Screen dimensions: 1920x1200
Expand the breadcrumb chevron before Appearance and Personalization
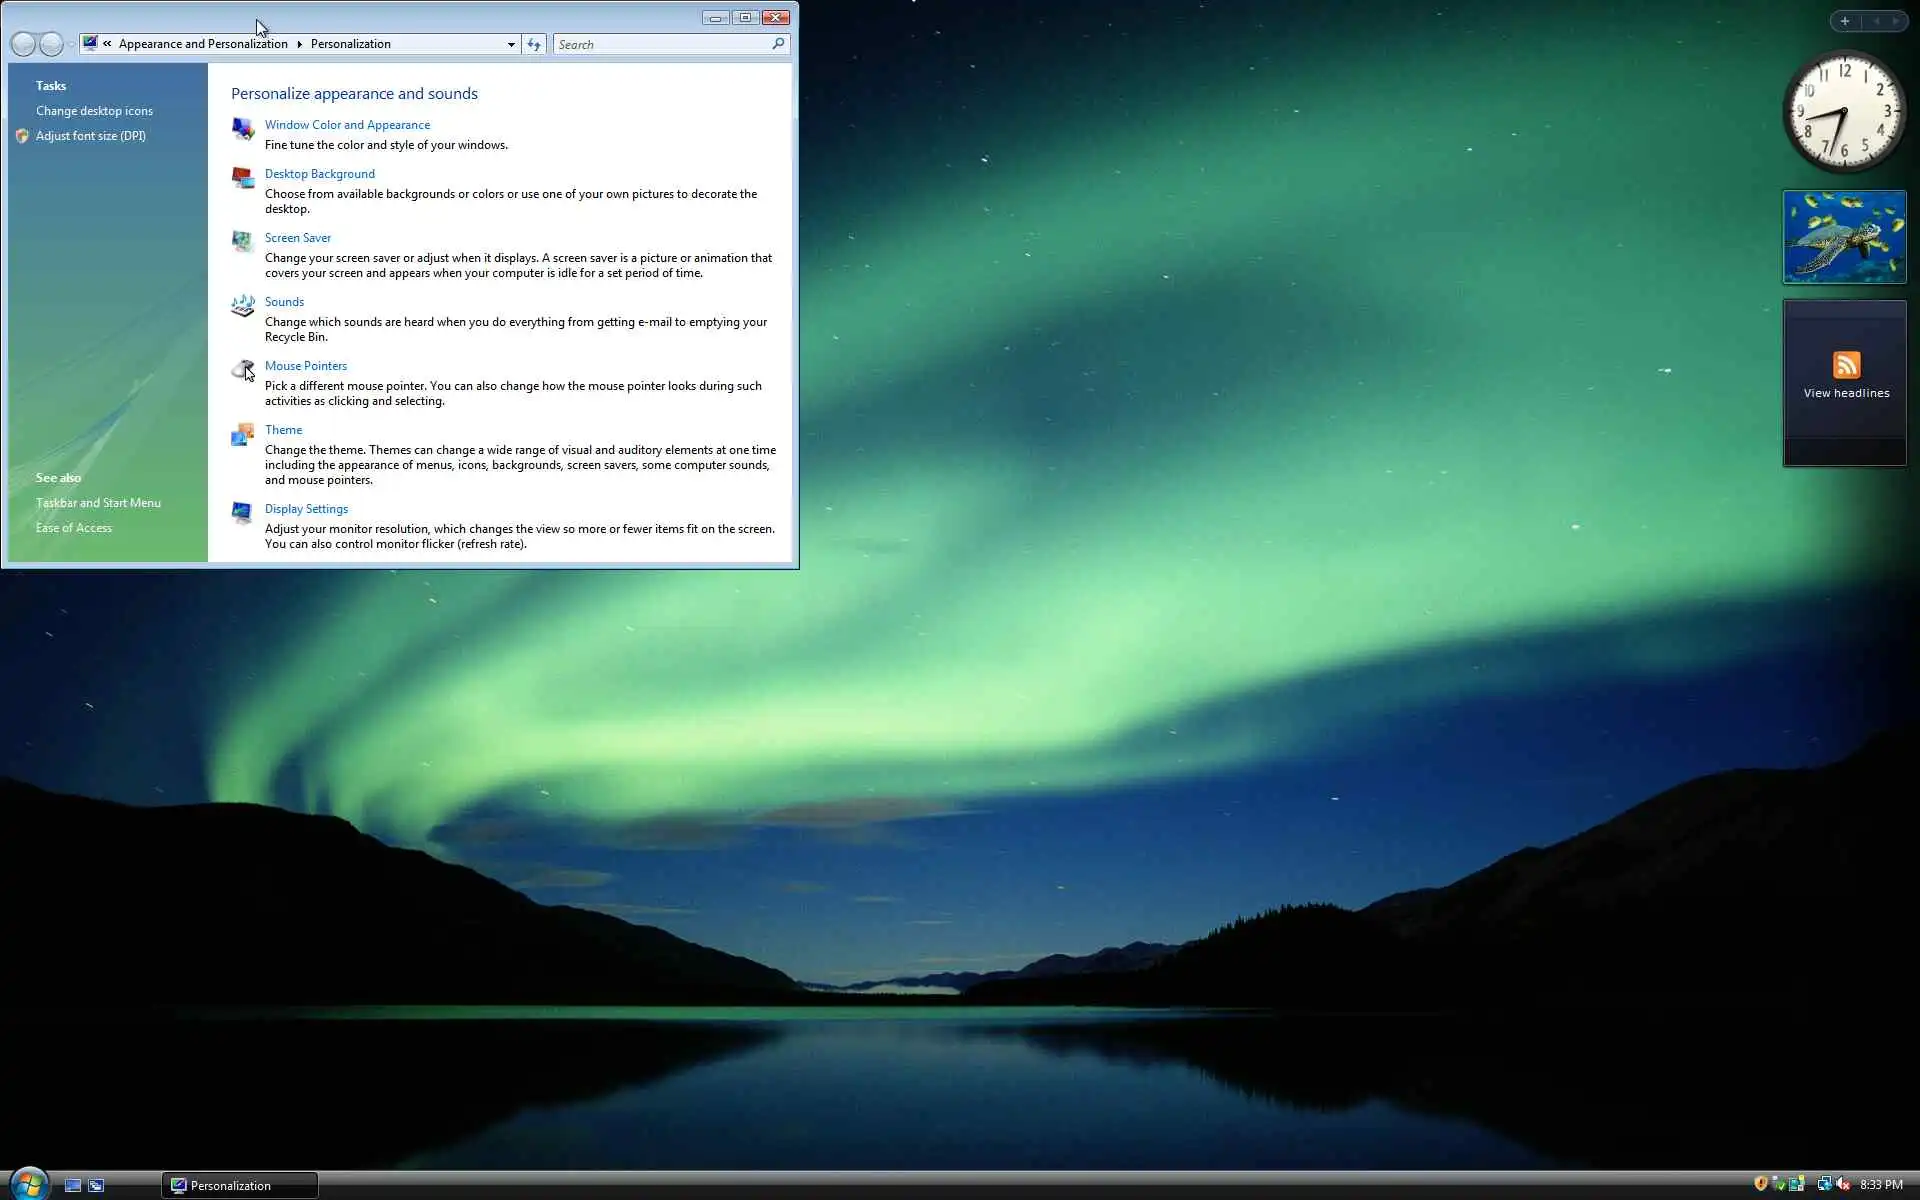click(107, 44)
